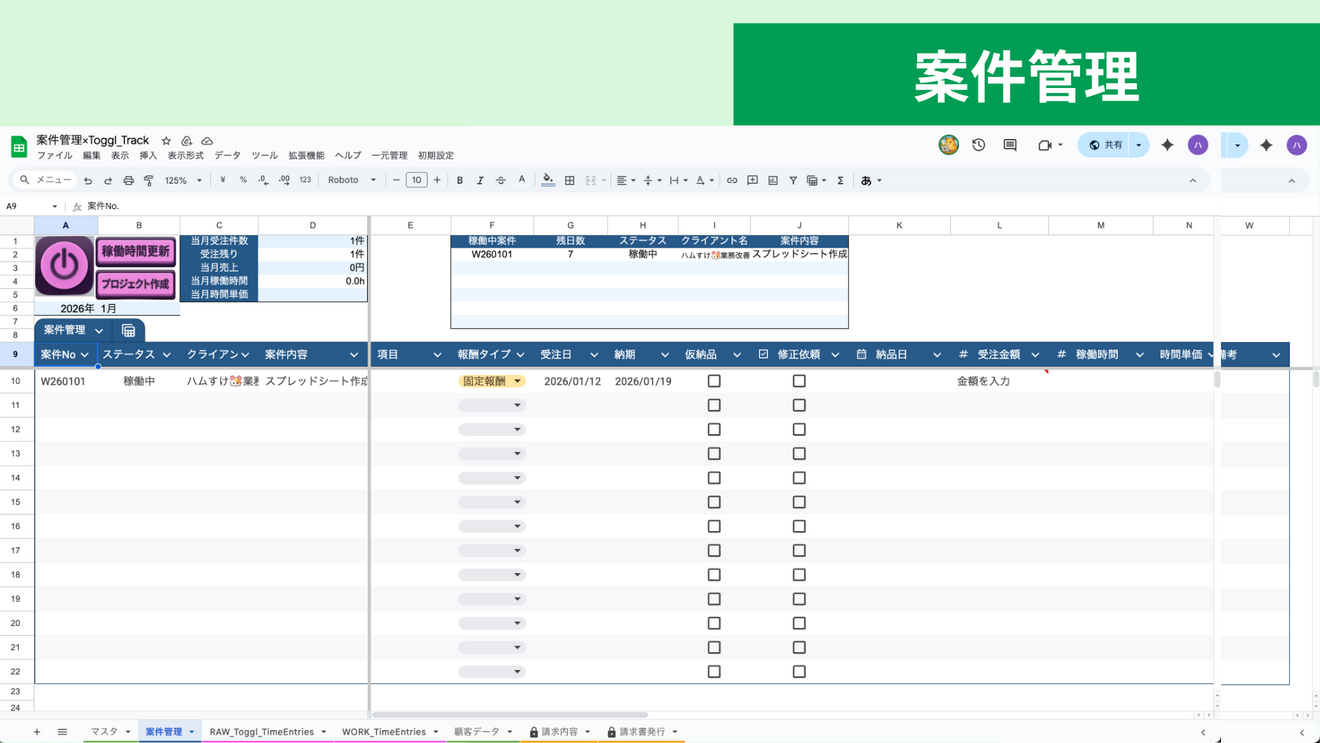Insert a comment from the toolbar

(753, 181)
